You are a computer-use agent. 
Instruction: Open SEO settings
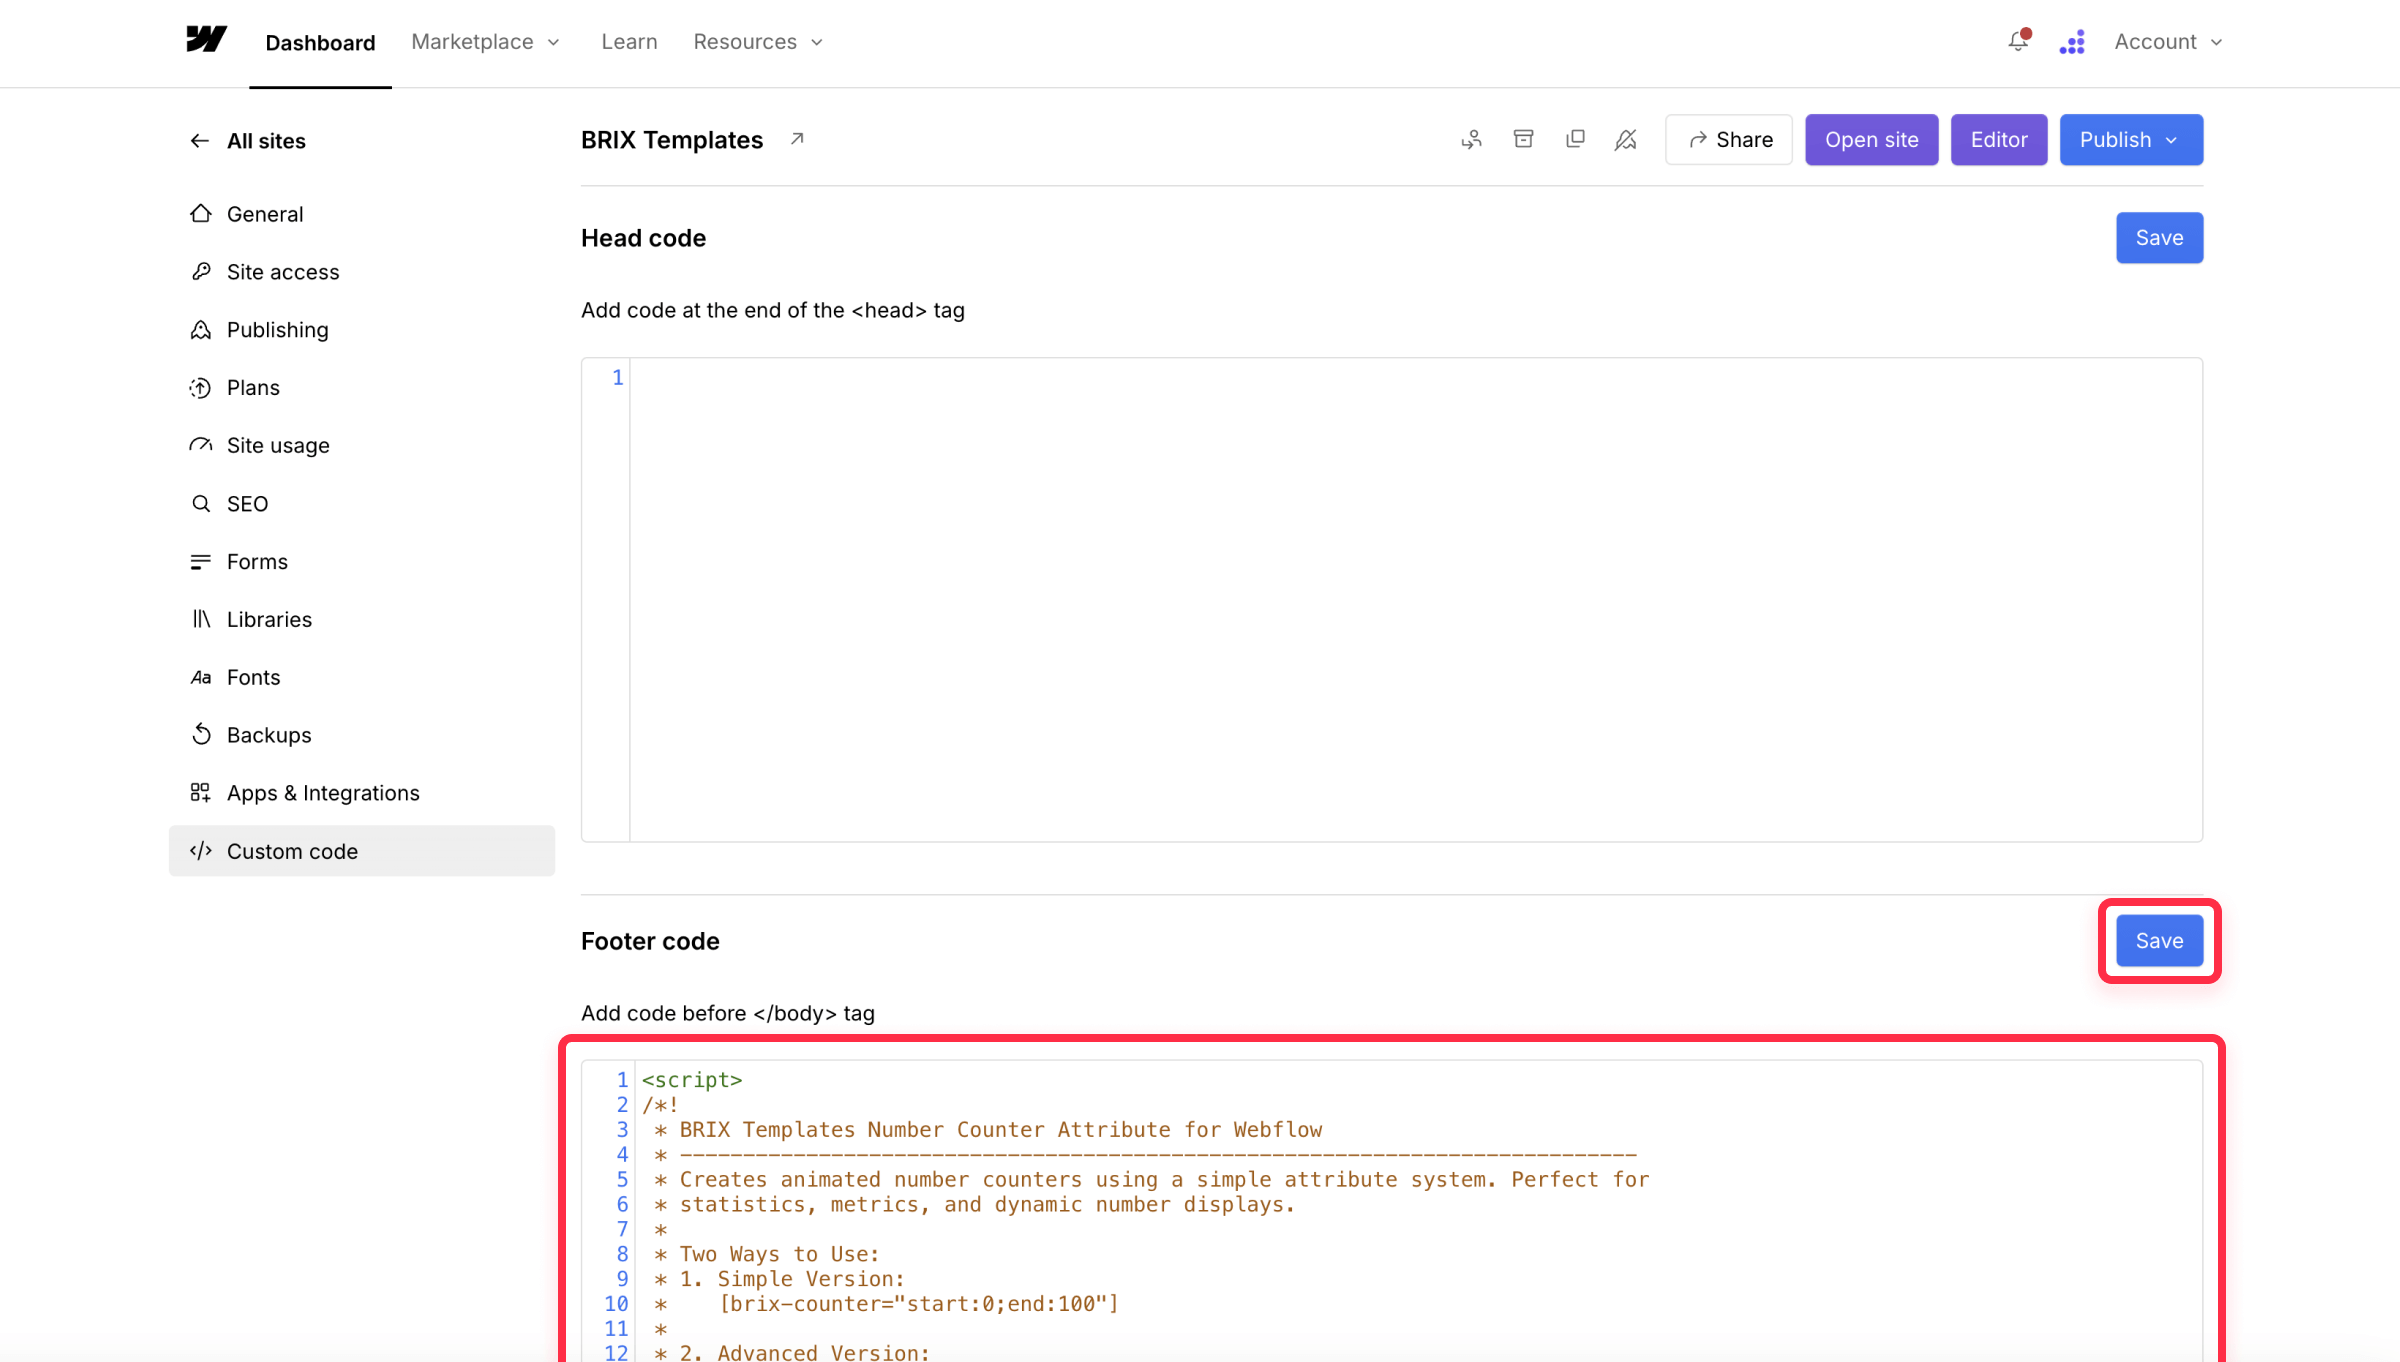tap(362, 504)
